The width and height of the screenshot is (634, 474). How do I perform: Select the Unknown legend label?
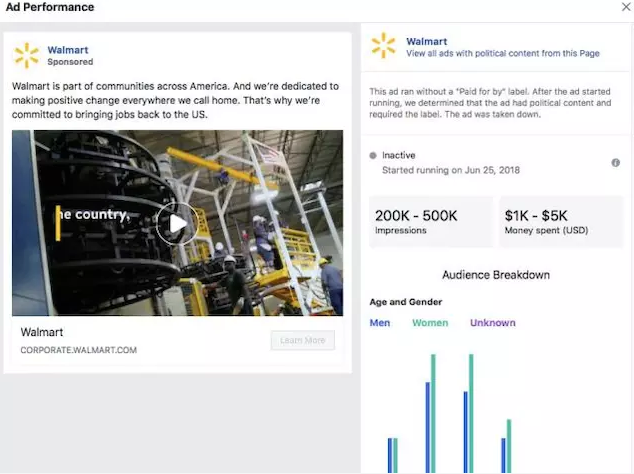click(x=492, y=323)
